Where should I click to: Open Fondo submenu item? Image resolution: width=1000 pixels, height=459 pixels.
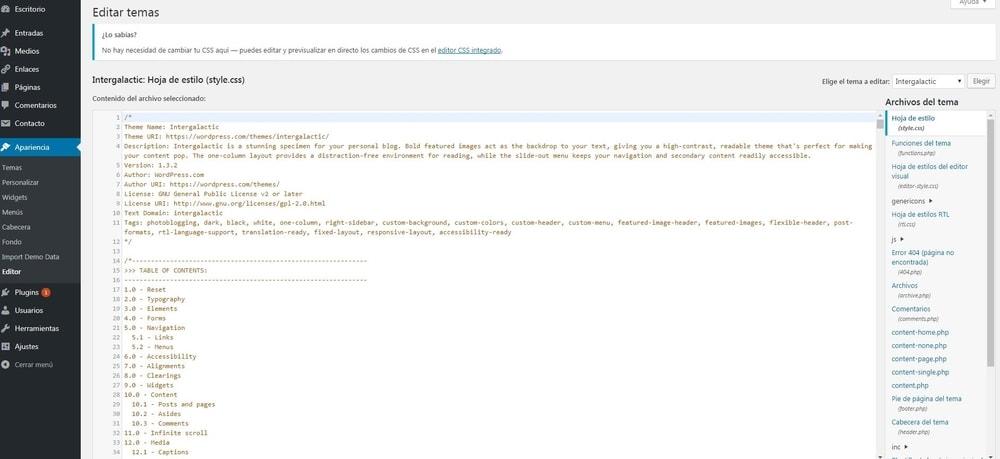coord(11,242)
